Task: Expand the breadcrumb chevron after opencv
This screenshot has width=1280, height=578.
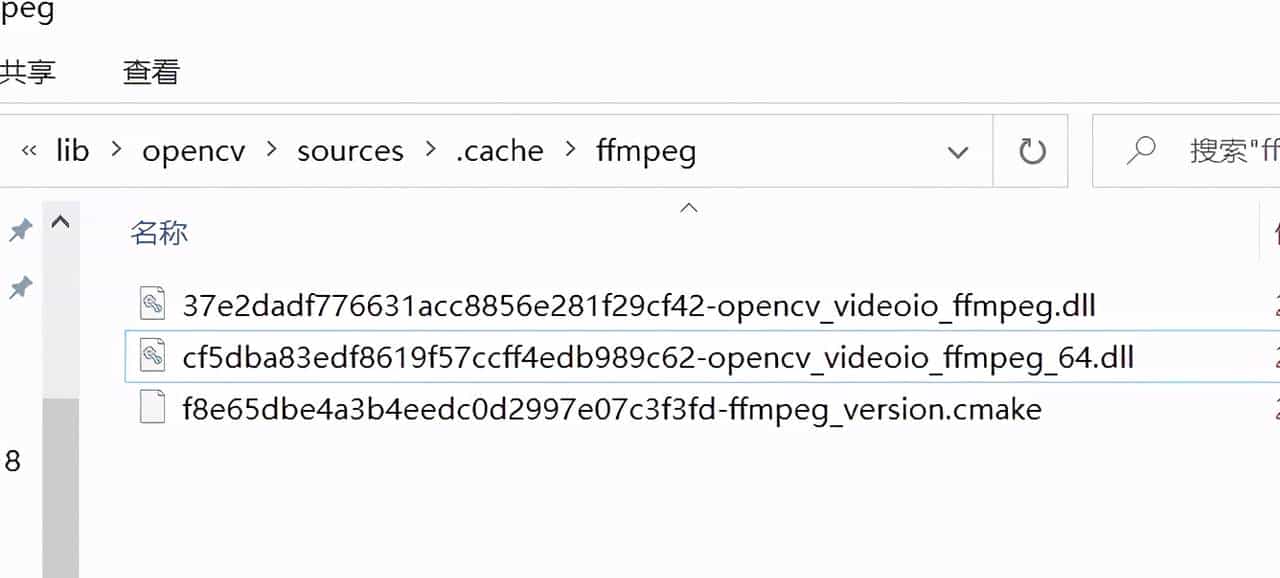Action: click(x=269, y=150)
